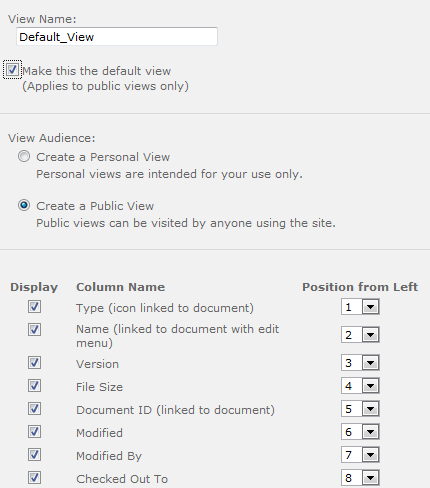Expand Document ID position dropdown
Viewport: 430px width, 488px height.
[360, 409]
